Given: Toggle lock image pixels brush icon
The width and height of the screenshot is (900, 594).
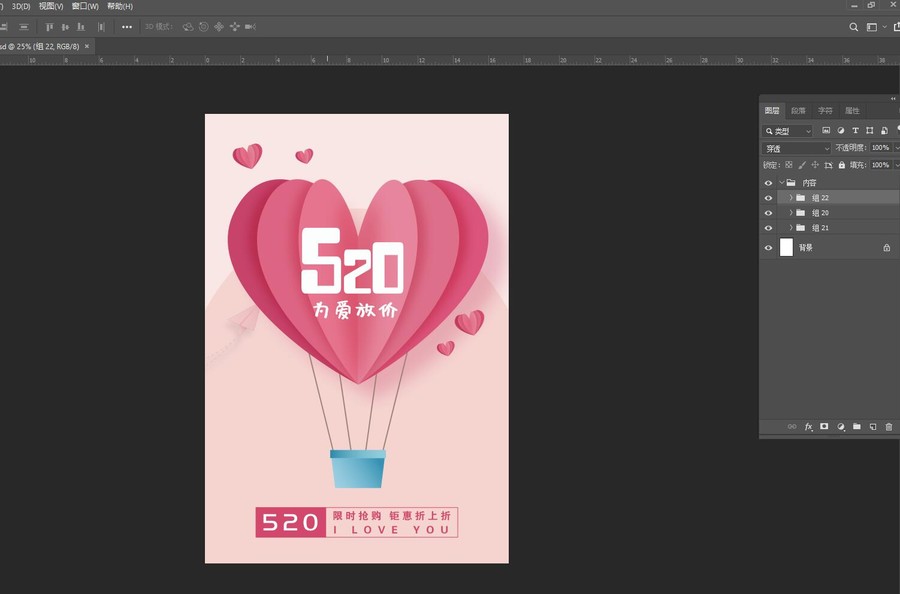Looking at the screenshot, I should click(802, 165).
